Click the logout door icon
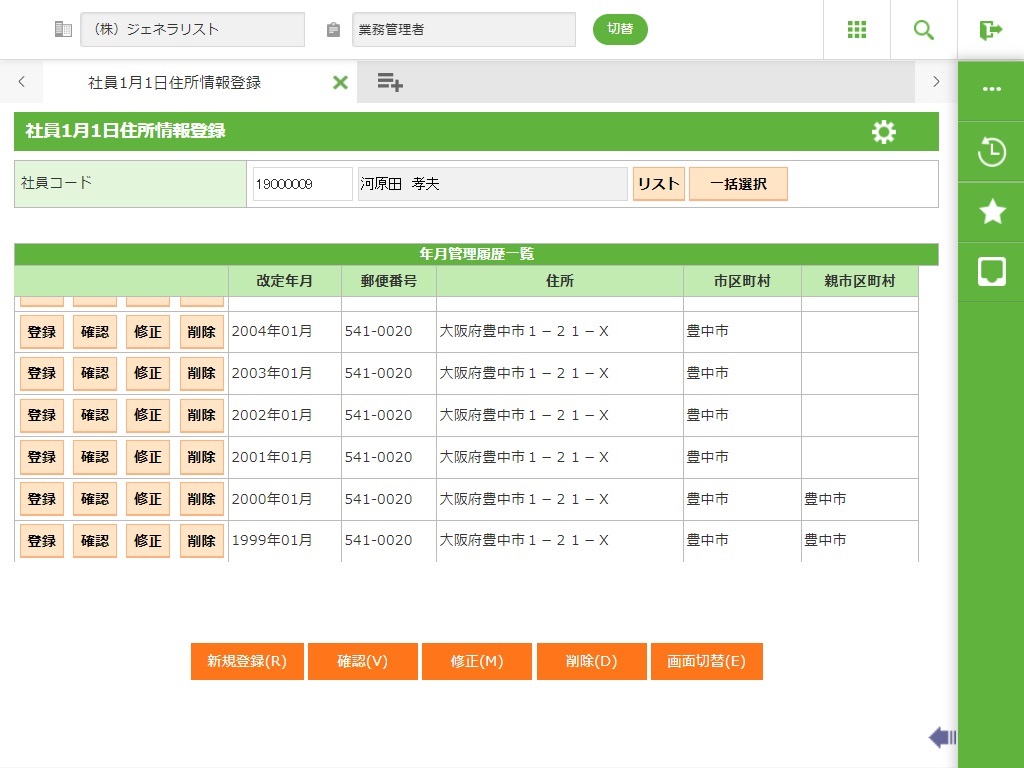Image resolution: width=1024 pixels, height=768 pixels. (991, 30)
